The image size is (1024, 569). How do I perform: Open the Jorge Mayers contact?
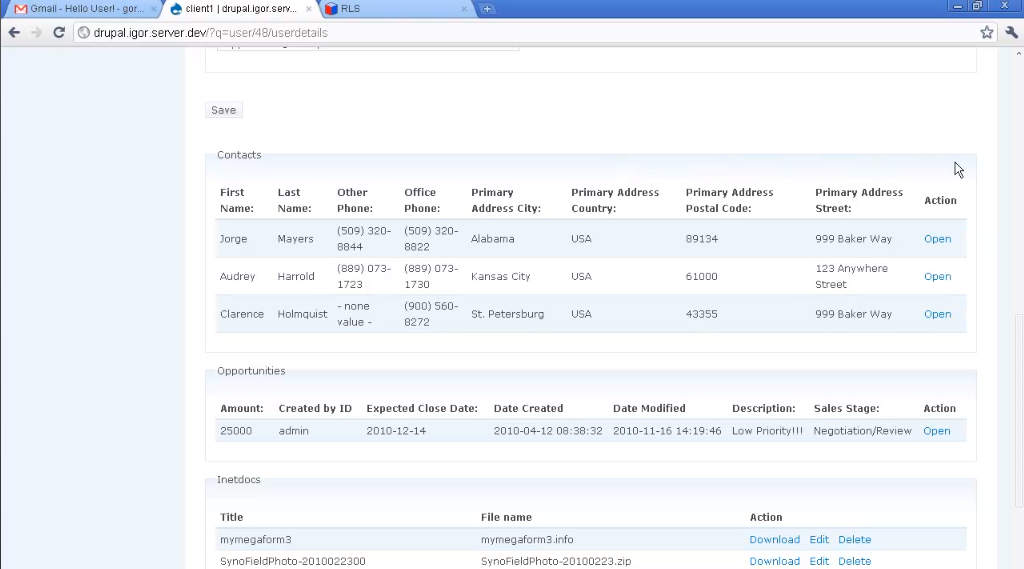click(x=937, y=238)
